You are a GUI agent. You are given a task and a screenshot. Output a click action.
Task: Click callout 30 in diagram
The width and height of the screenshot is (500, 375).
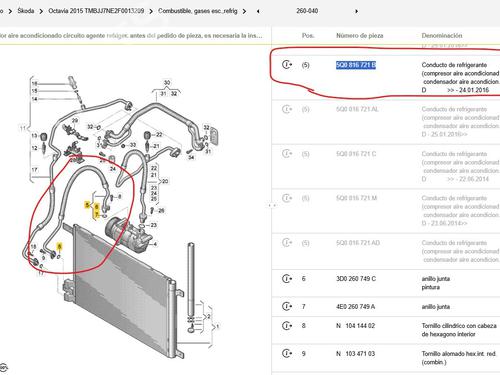pyautogui.click(x=167, y=82)
